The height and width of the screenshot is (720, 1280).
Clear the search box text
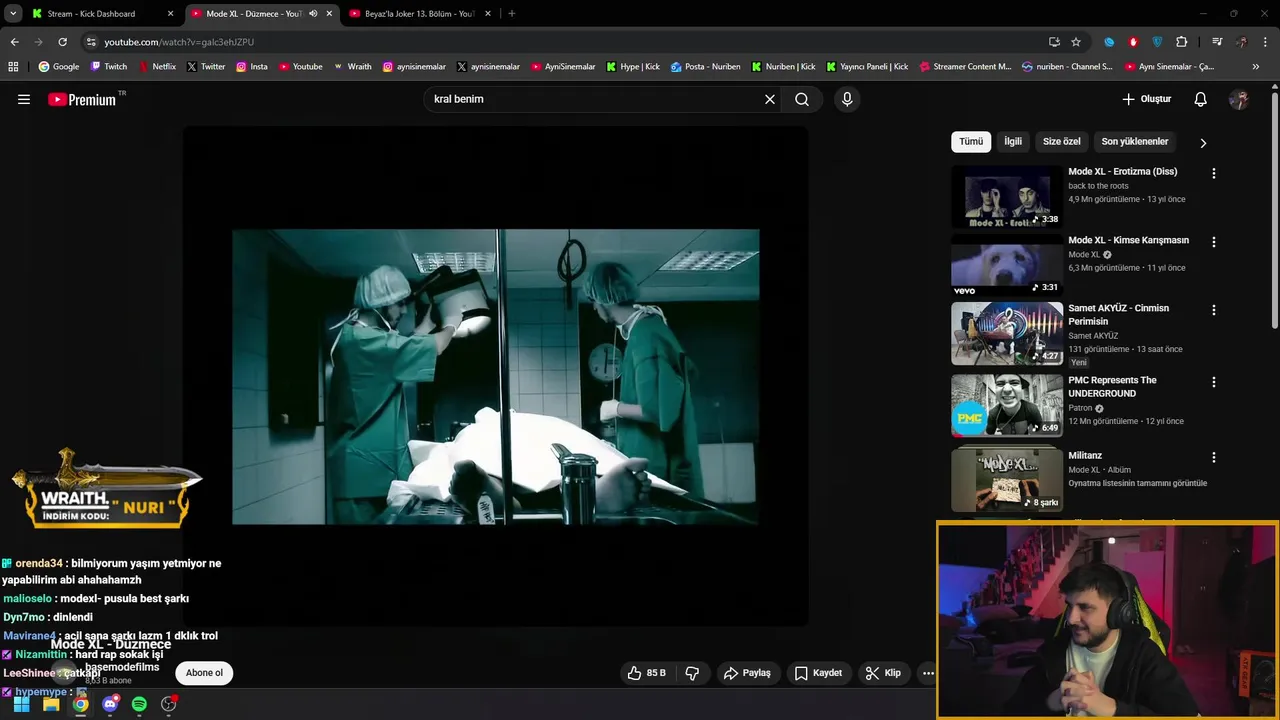(x=770, y=99)
